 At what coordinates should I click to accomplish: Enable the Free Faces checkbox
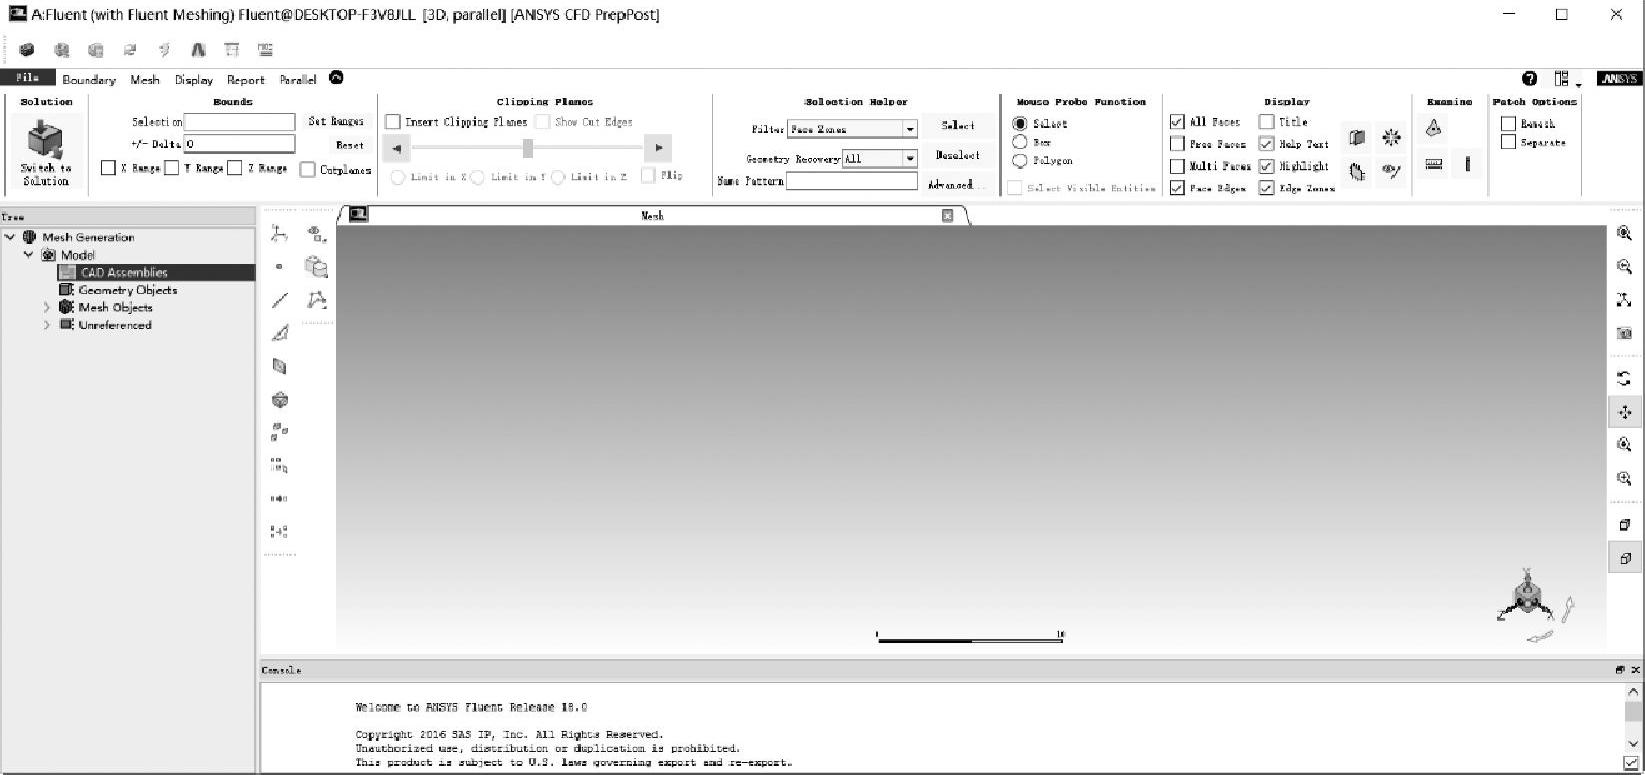click(1177, 144)
